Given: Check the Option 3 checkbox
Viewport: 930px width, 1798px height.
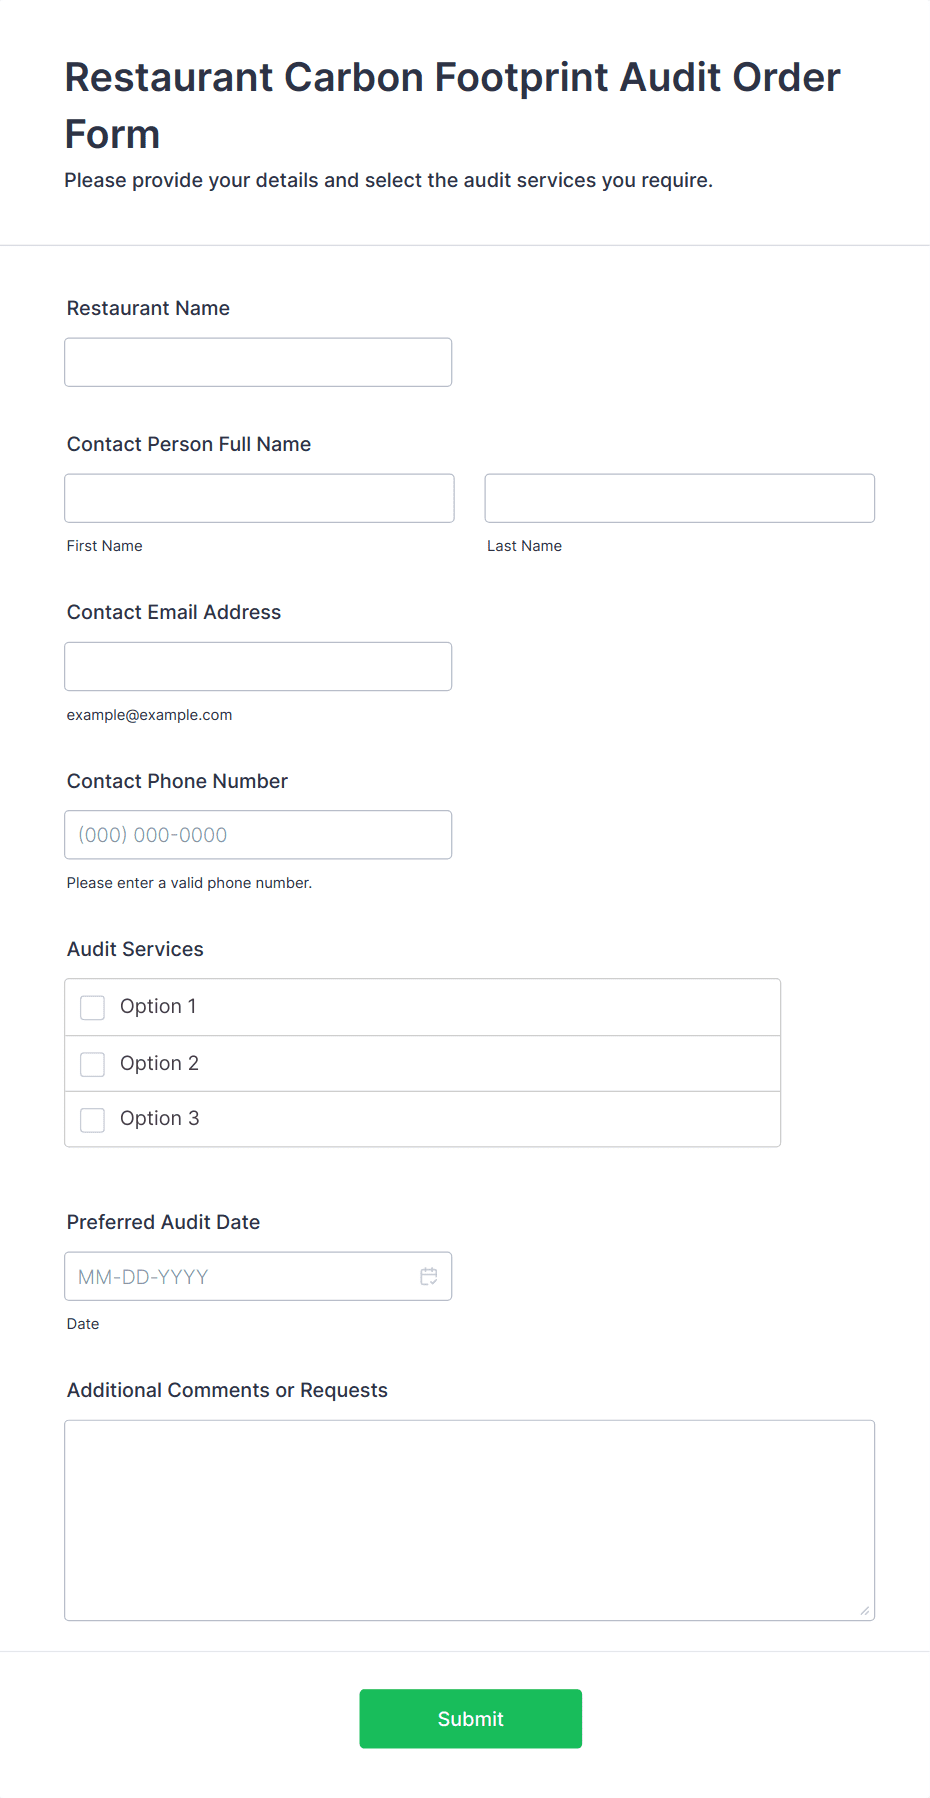Looking at the screenshot, I should [x=93, y=1119].
